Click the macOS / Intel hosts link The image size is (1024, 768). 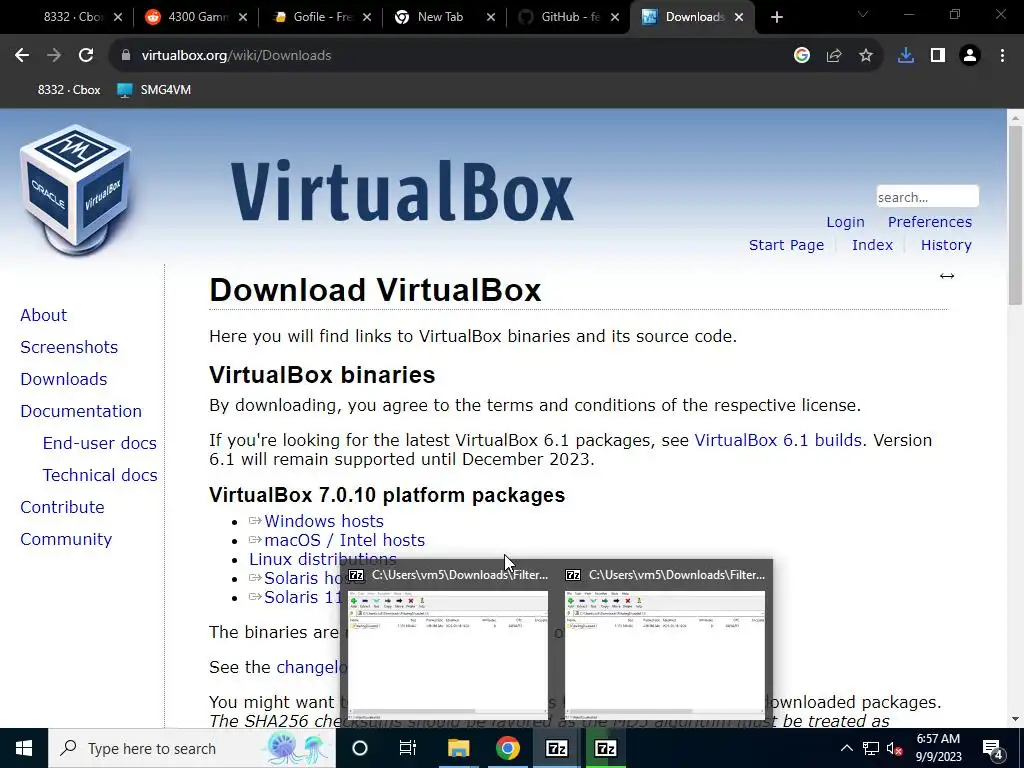point(344,540)
